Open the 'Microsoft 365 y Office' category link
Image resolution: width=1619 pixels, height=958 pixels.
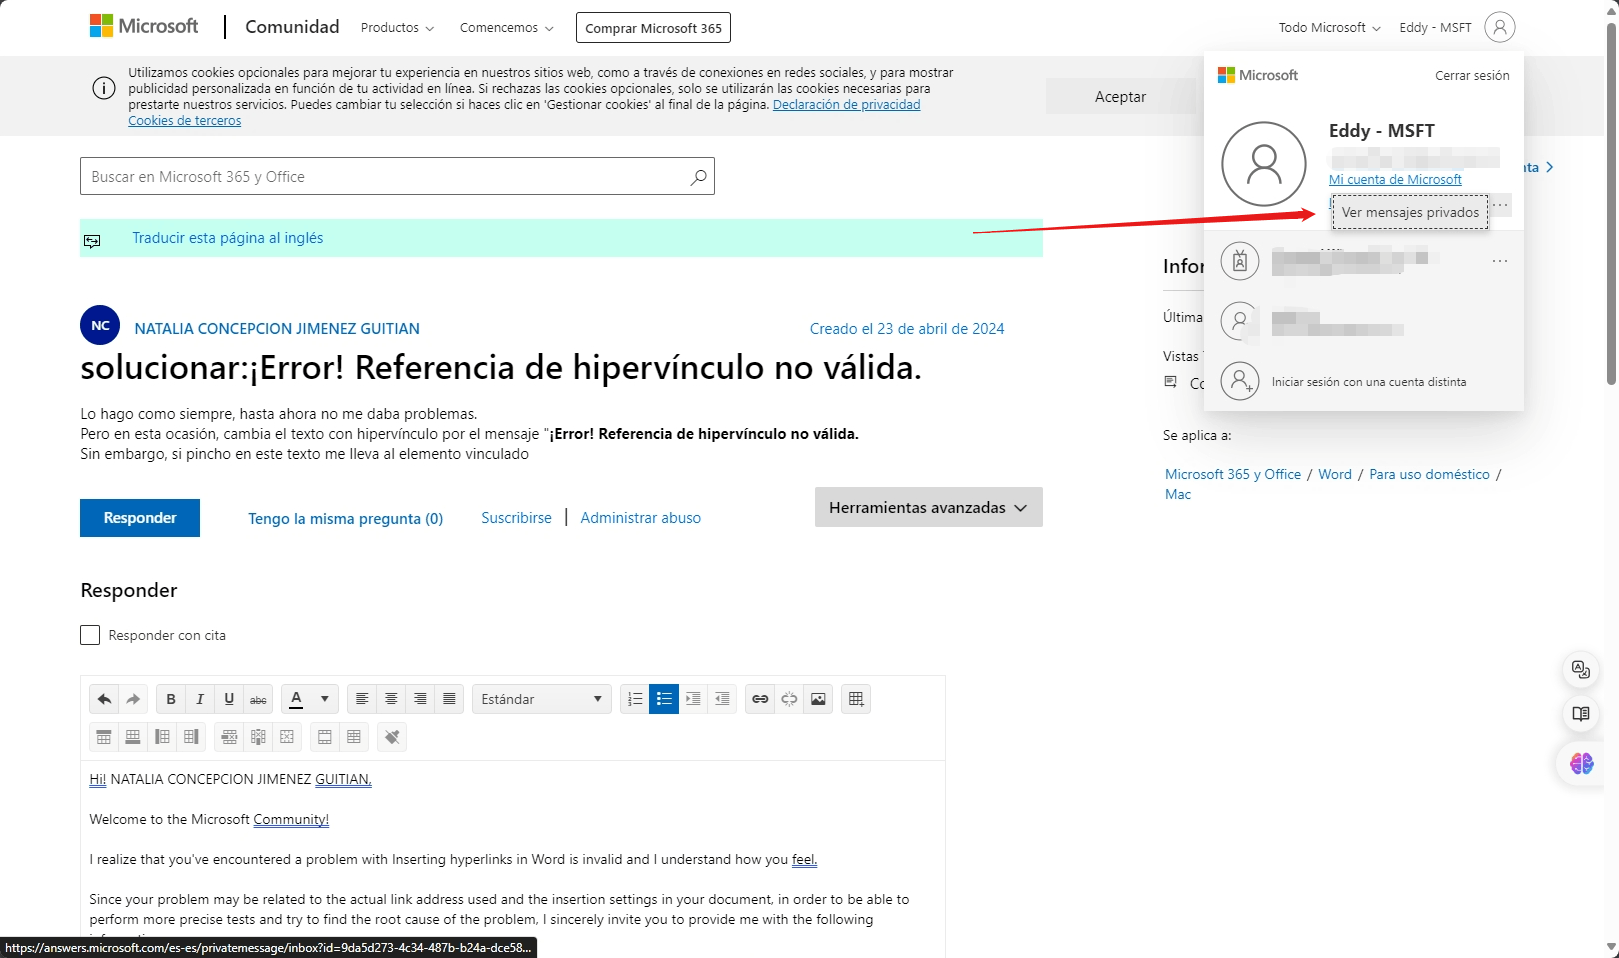1233,475
